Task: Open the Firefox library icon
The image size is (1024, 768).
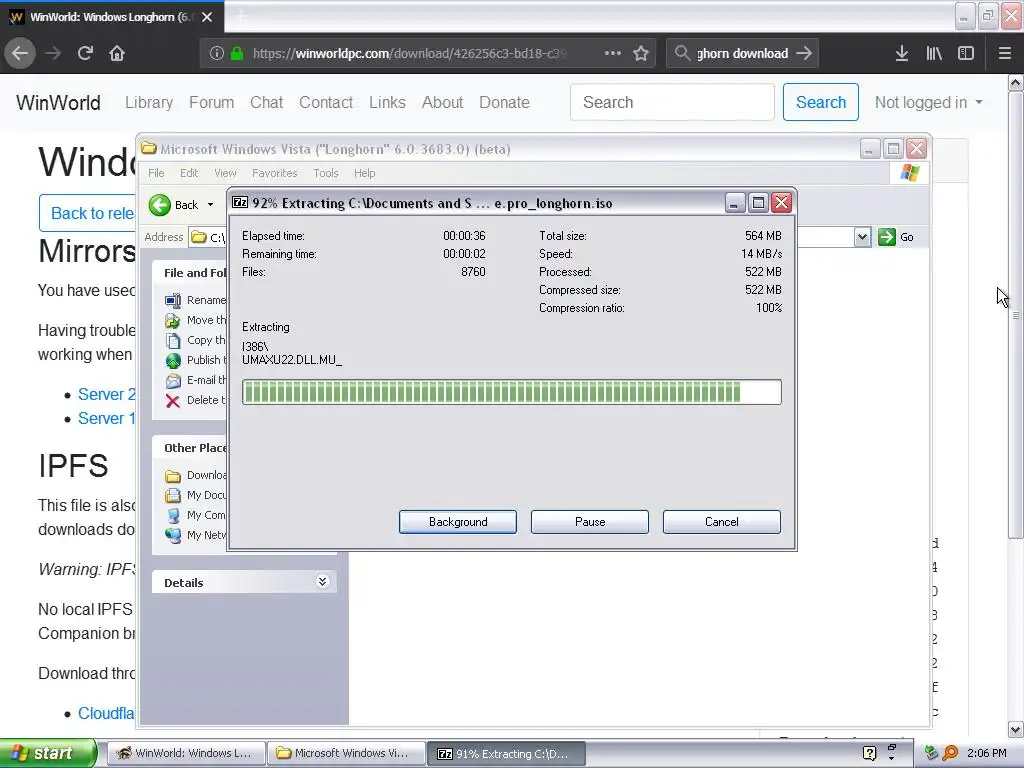Action: 934,53
